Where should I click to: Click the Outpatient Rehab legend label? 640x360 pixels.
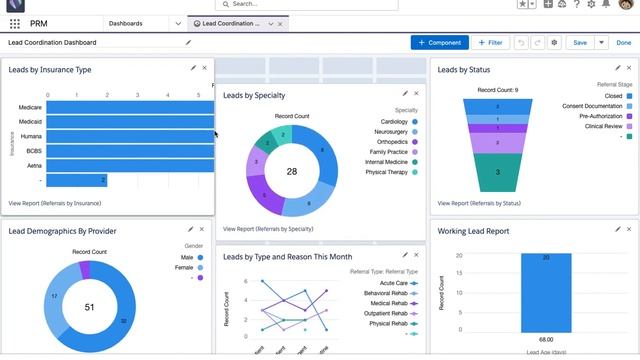click(x=386, y=313)
